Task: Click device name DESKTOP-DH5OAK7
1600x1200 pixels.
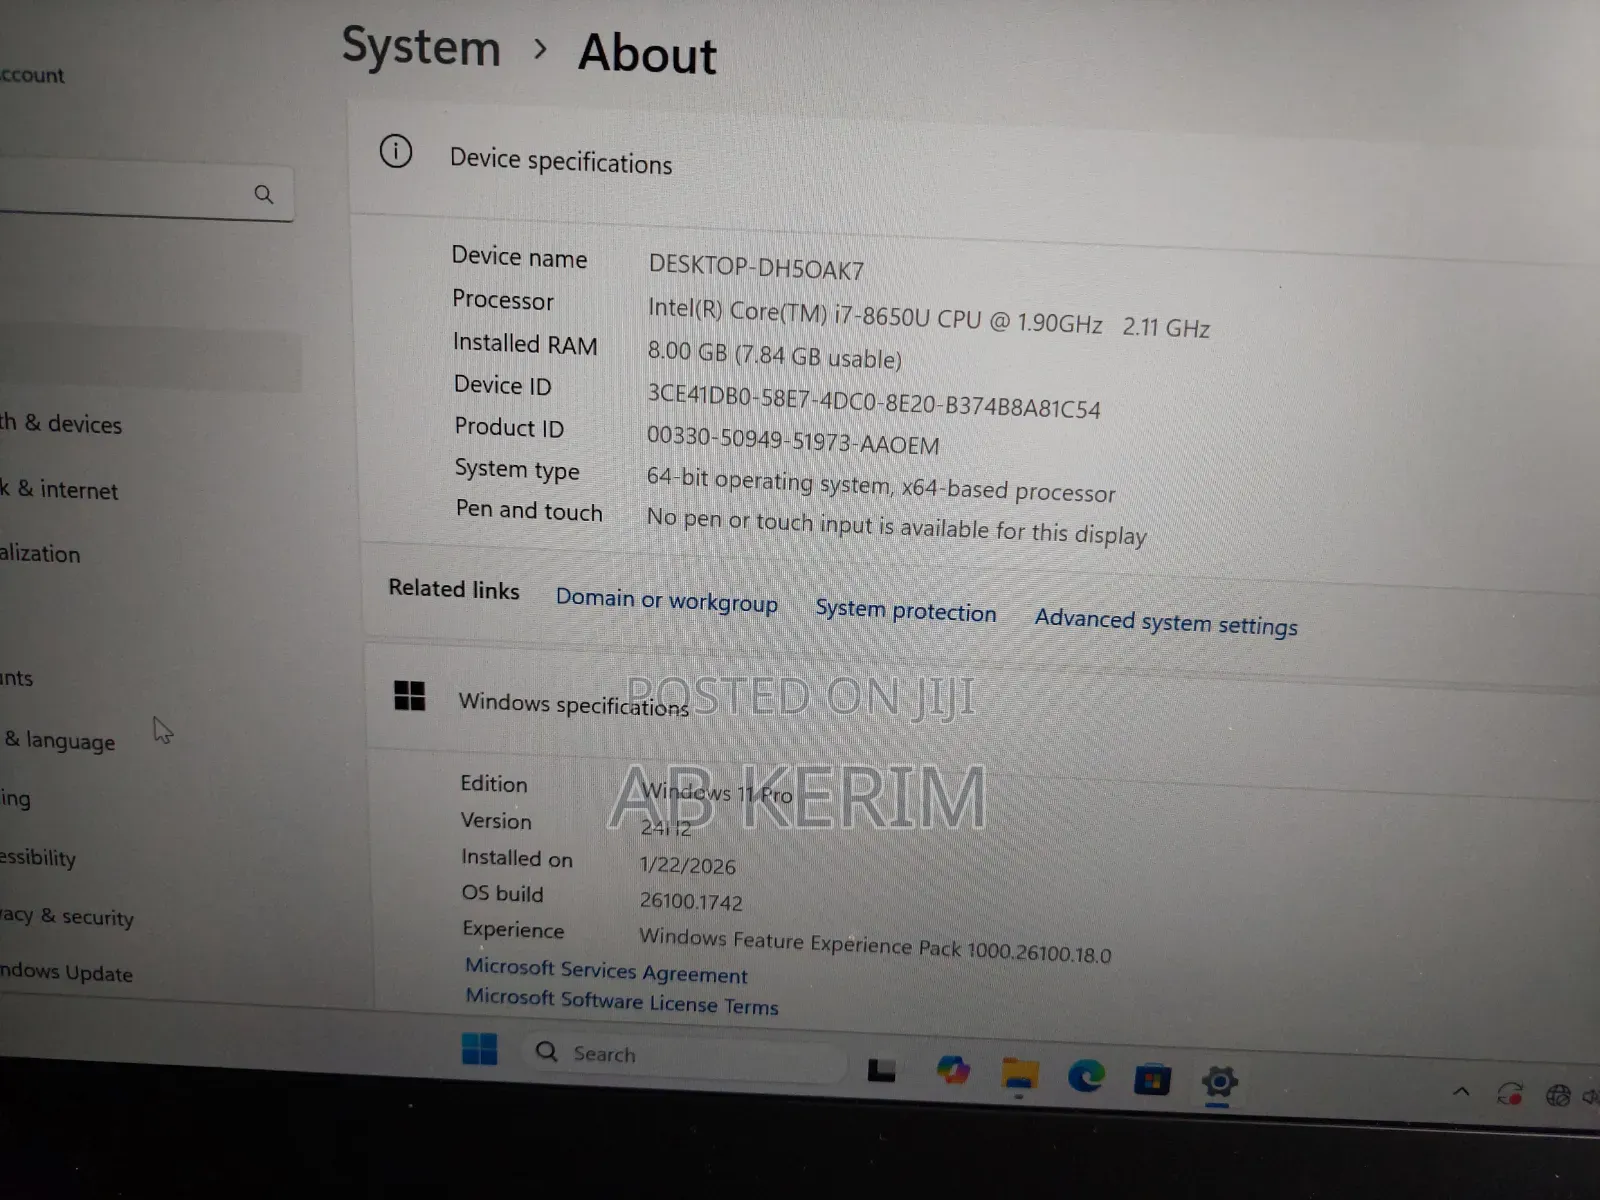Action: 756,267
